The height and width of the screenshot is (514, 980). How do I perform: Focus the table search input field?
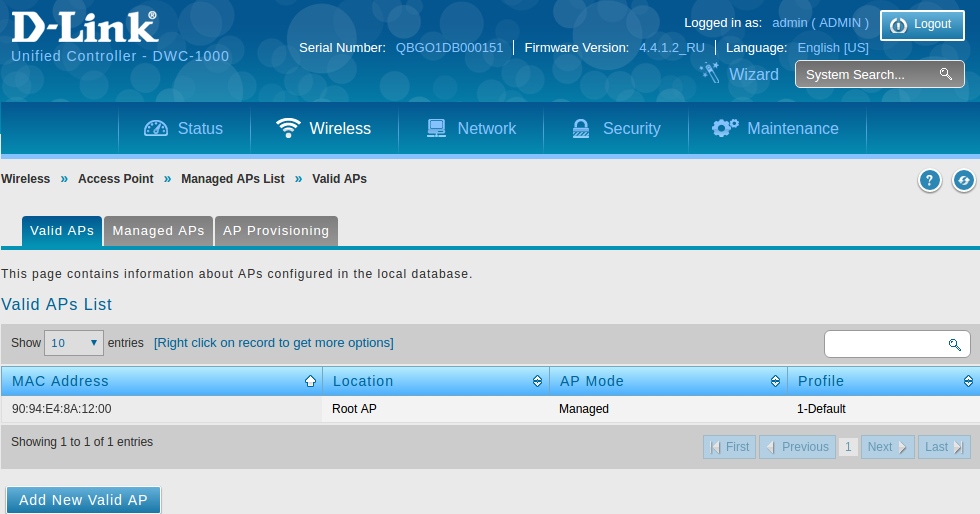click(x=885, y=344)
